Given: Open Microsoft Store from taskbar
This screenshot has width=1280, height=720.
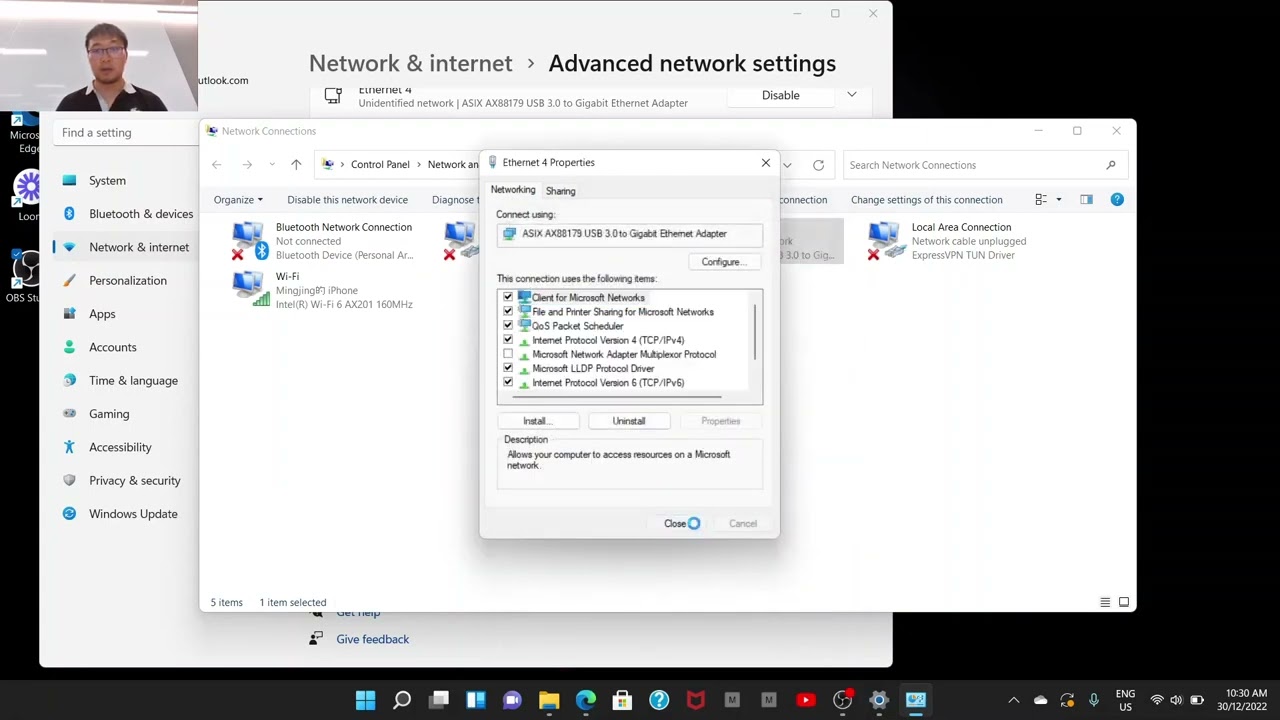Looking at the screenshot, I should coord(622,700).
